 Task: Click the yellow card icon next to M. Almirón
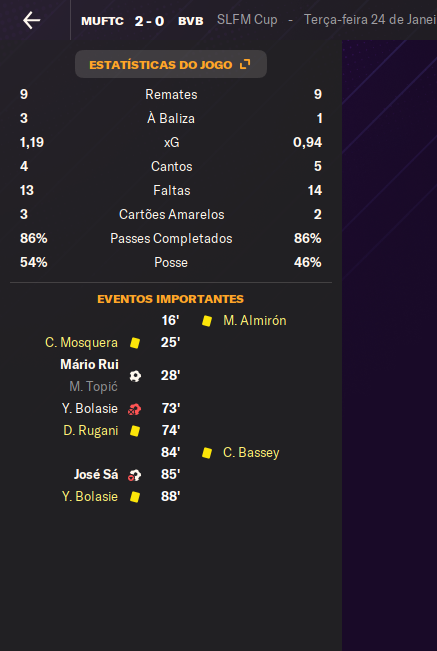[207, 321]
